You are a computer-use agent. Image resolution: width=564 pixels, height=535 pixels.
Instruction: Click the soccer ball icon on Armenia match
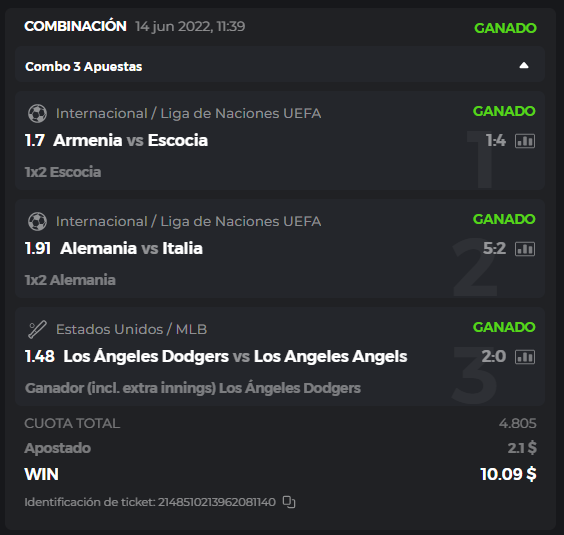37,113
